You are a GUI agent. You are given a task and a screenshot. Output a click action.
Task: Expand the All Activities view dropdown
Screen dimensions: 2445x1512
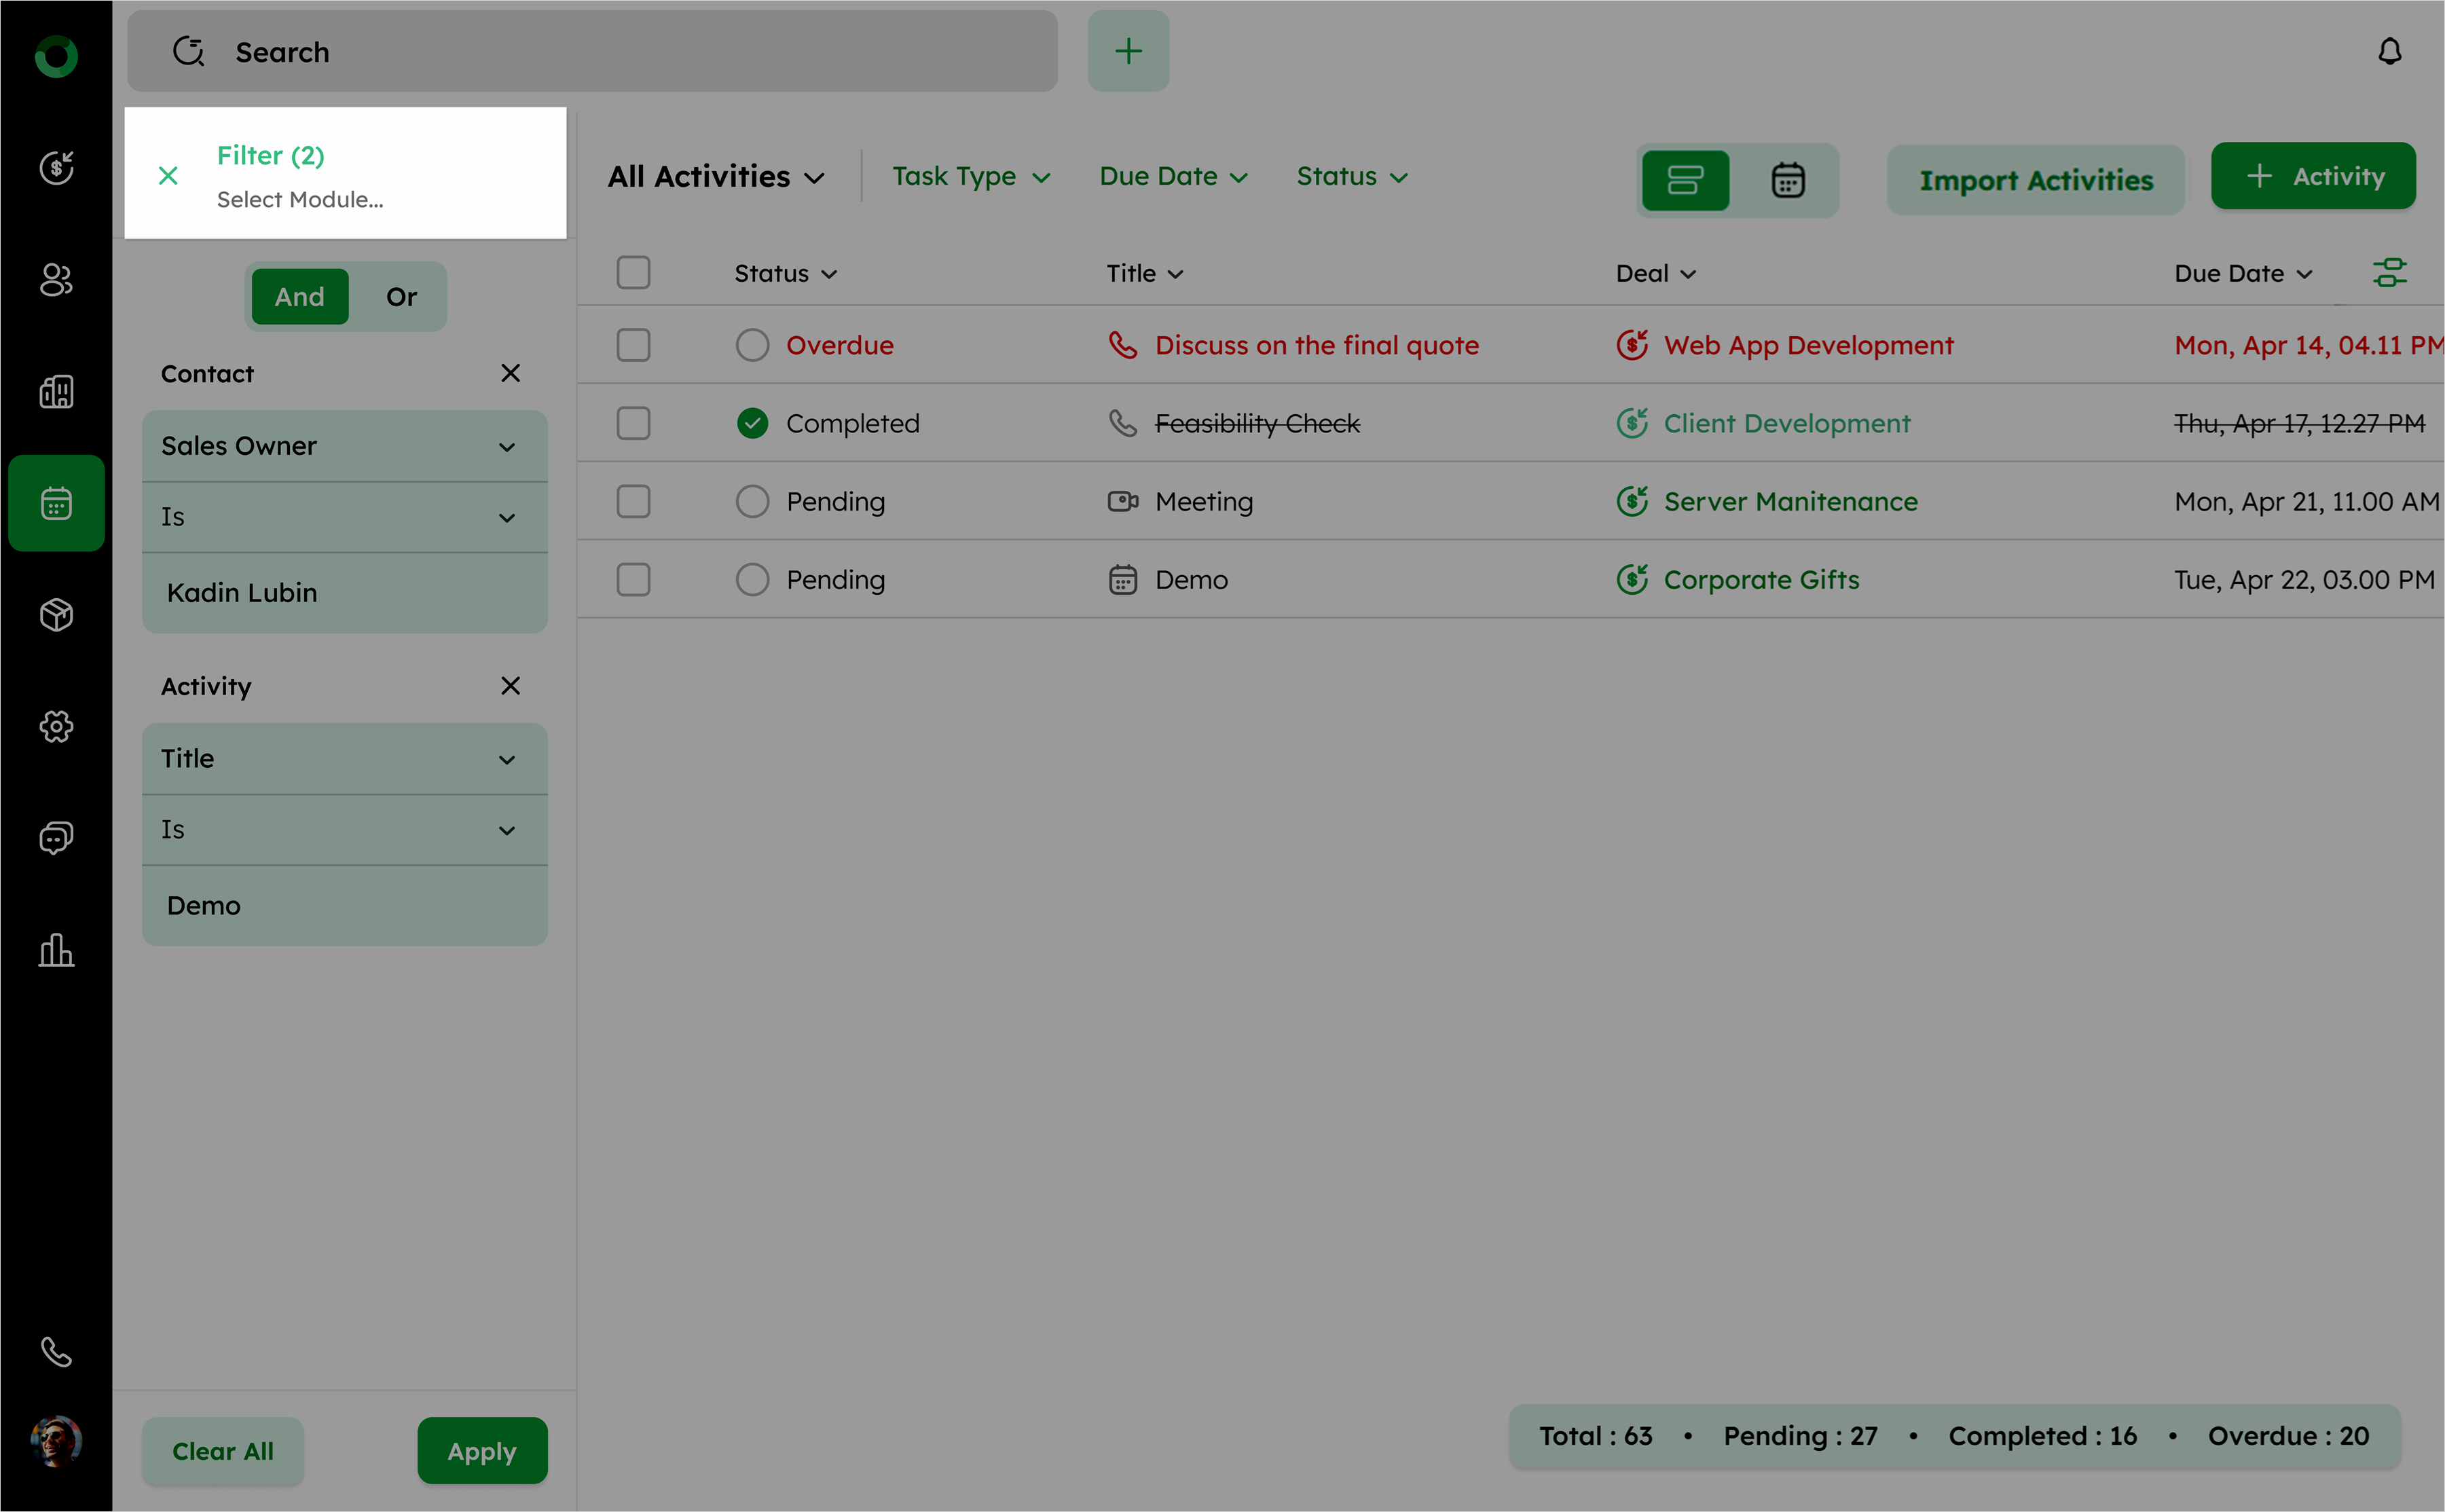point(716,177)
